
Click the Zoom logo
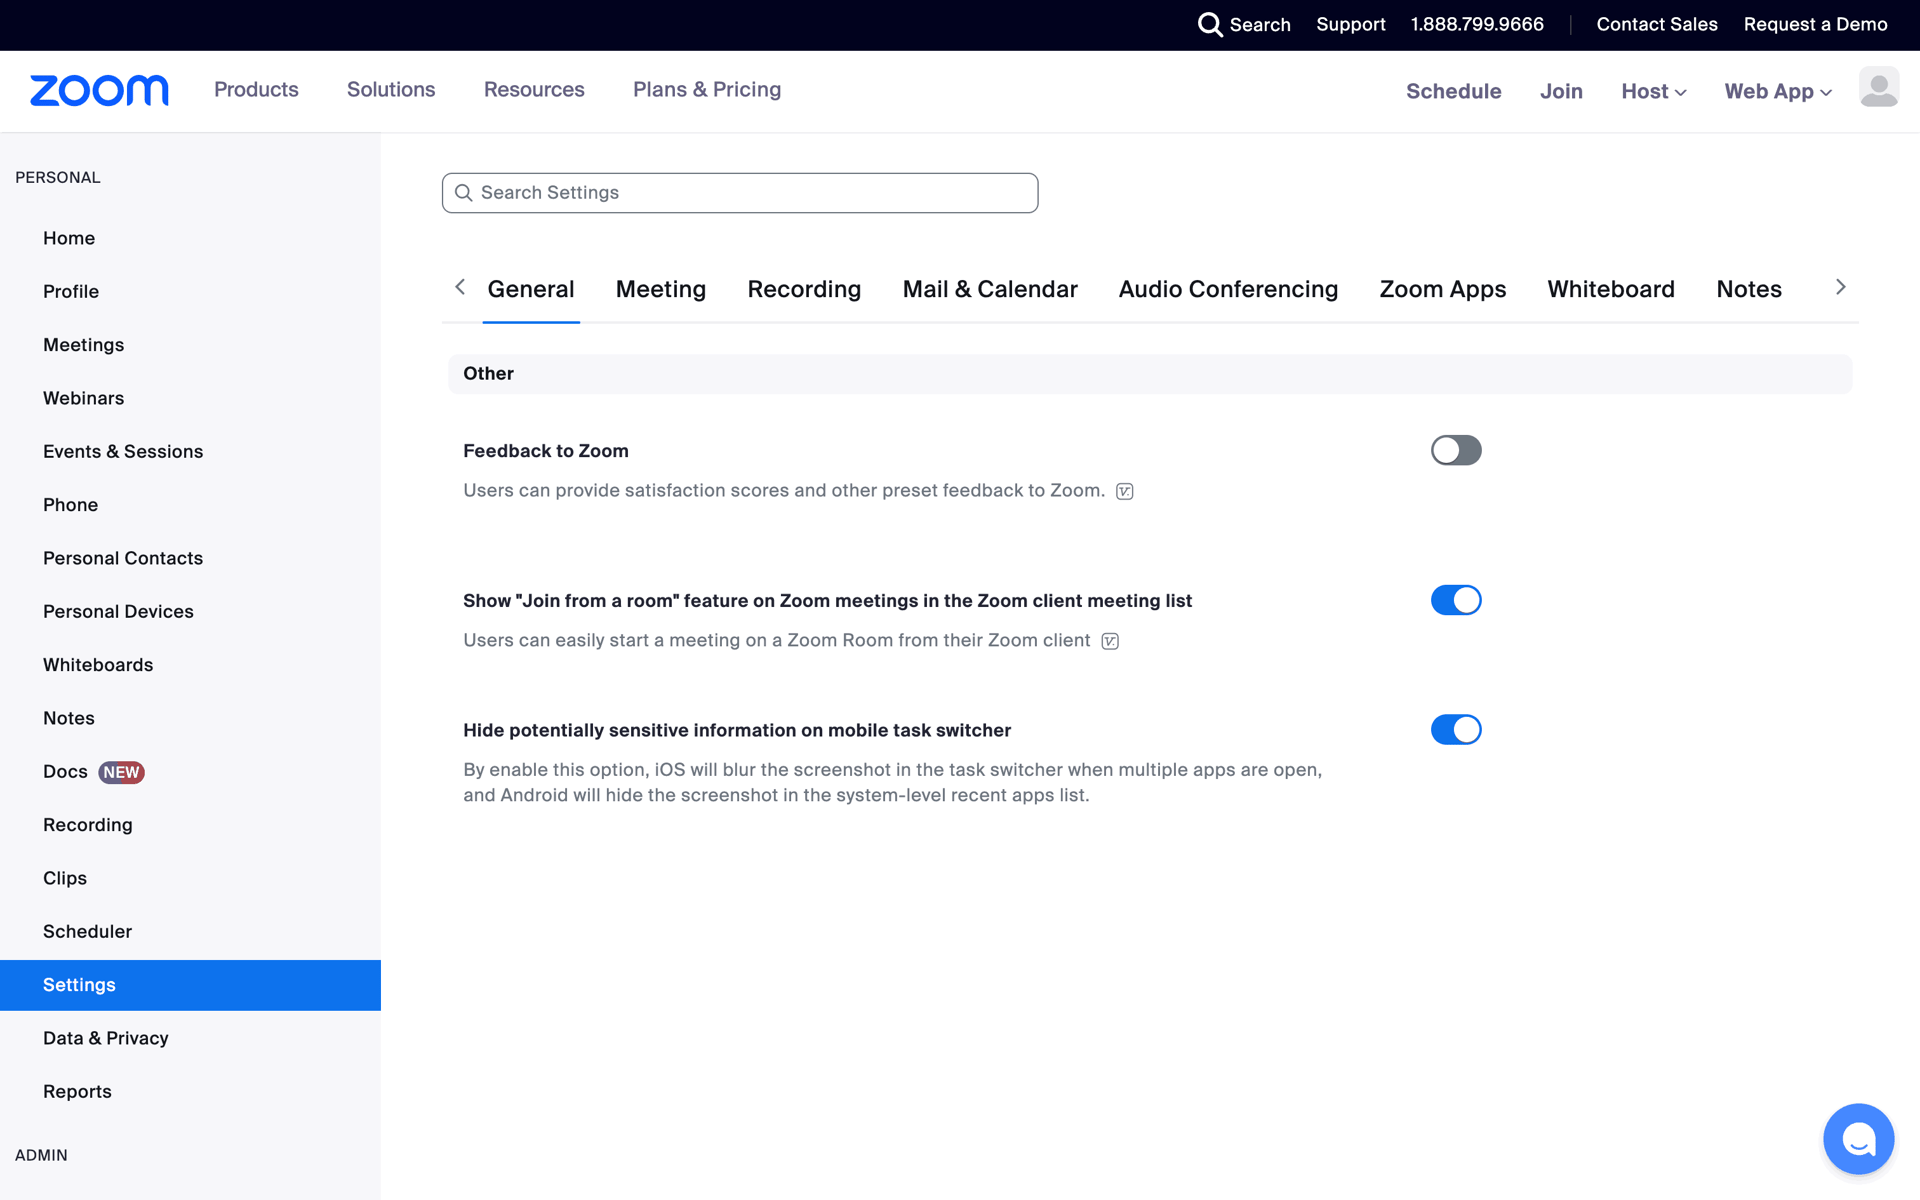pyautogui.click(x=99, y=90)
